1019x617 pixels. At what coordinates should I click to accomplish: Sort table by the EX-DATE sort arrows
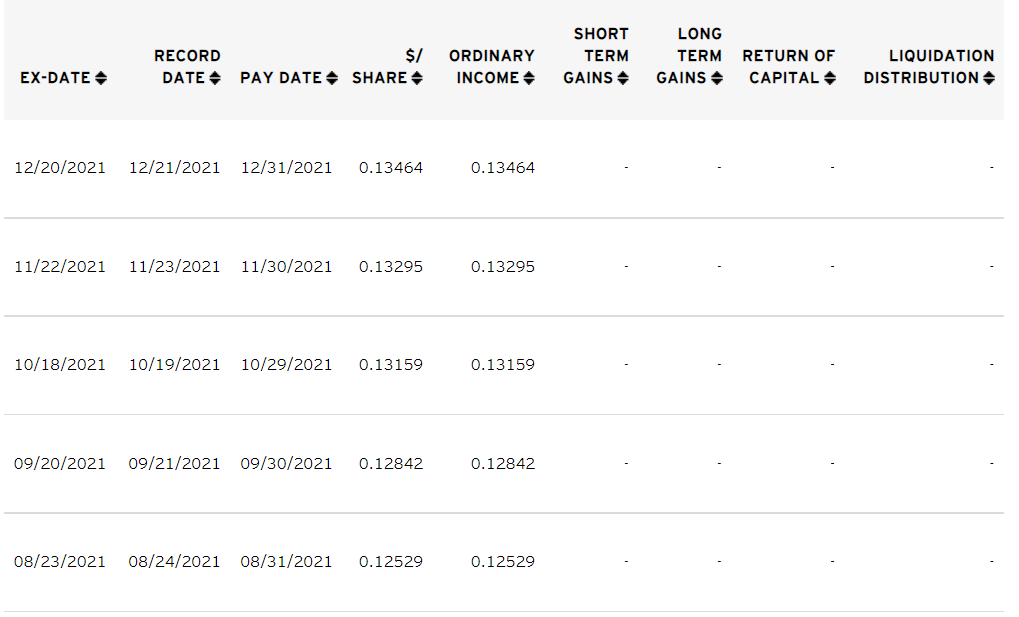(x=101, y=78)
